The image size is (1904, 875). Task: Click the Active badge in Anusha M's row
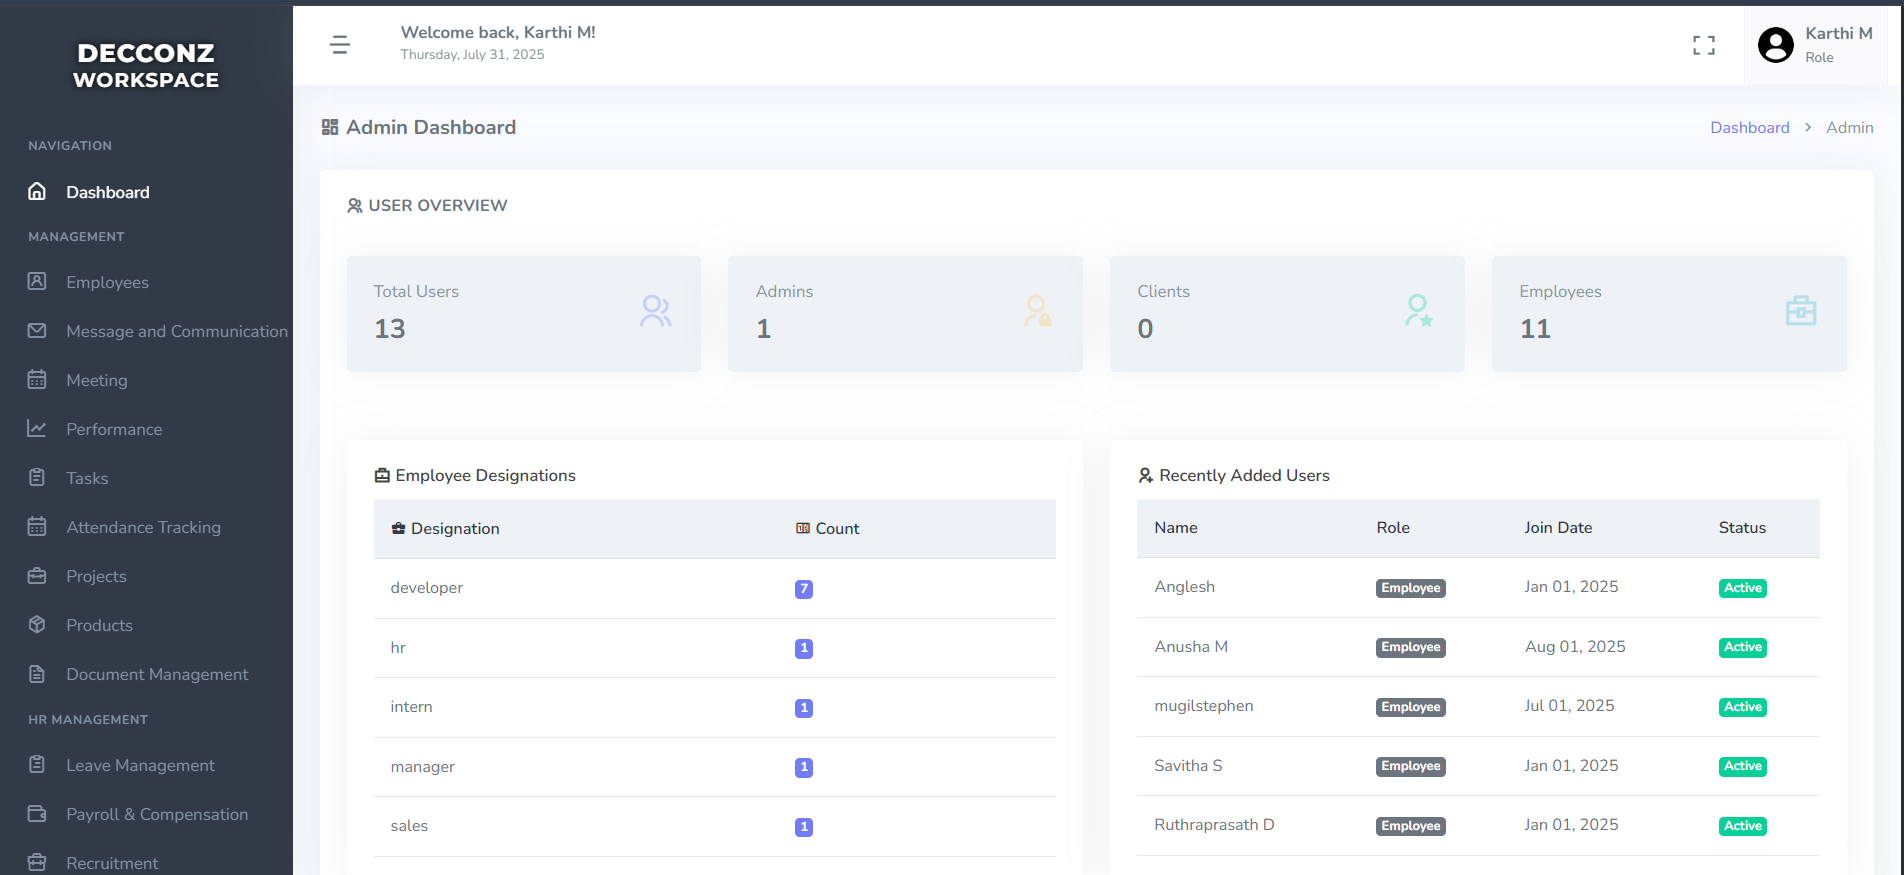1743,647
